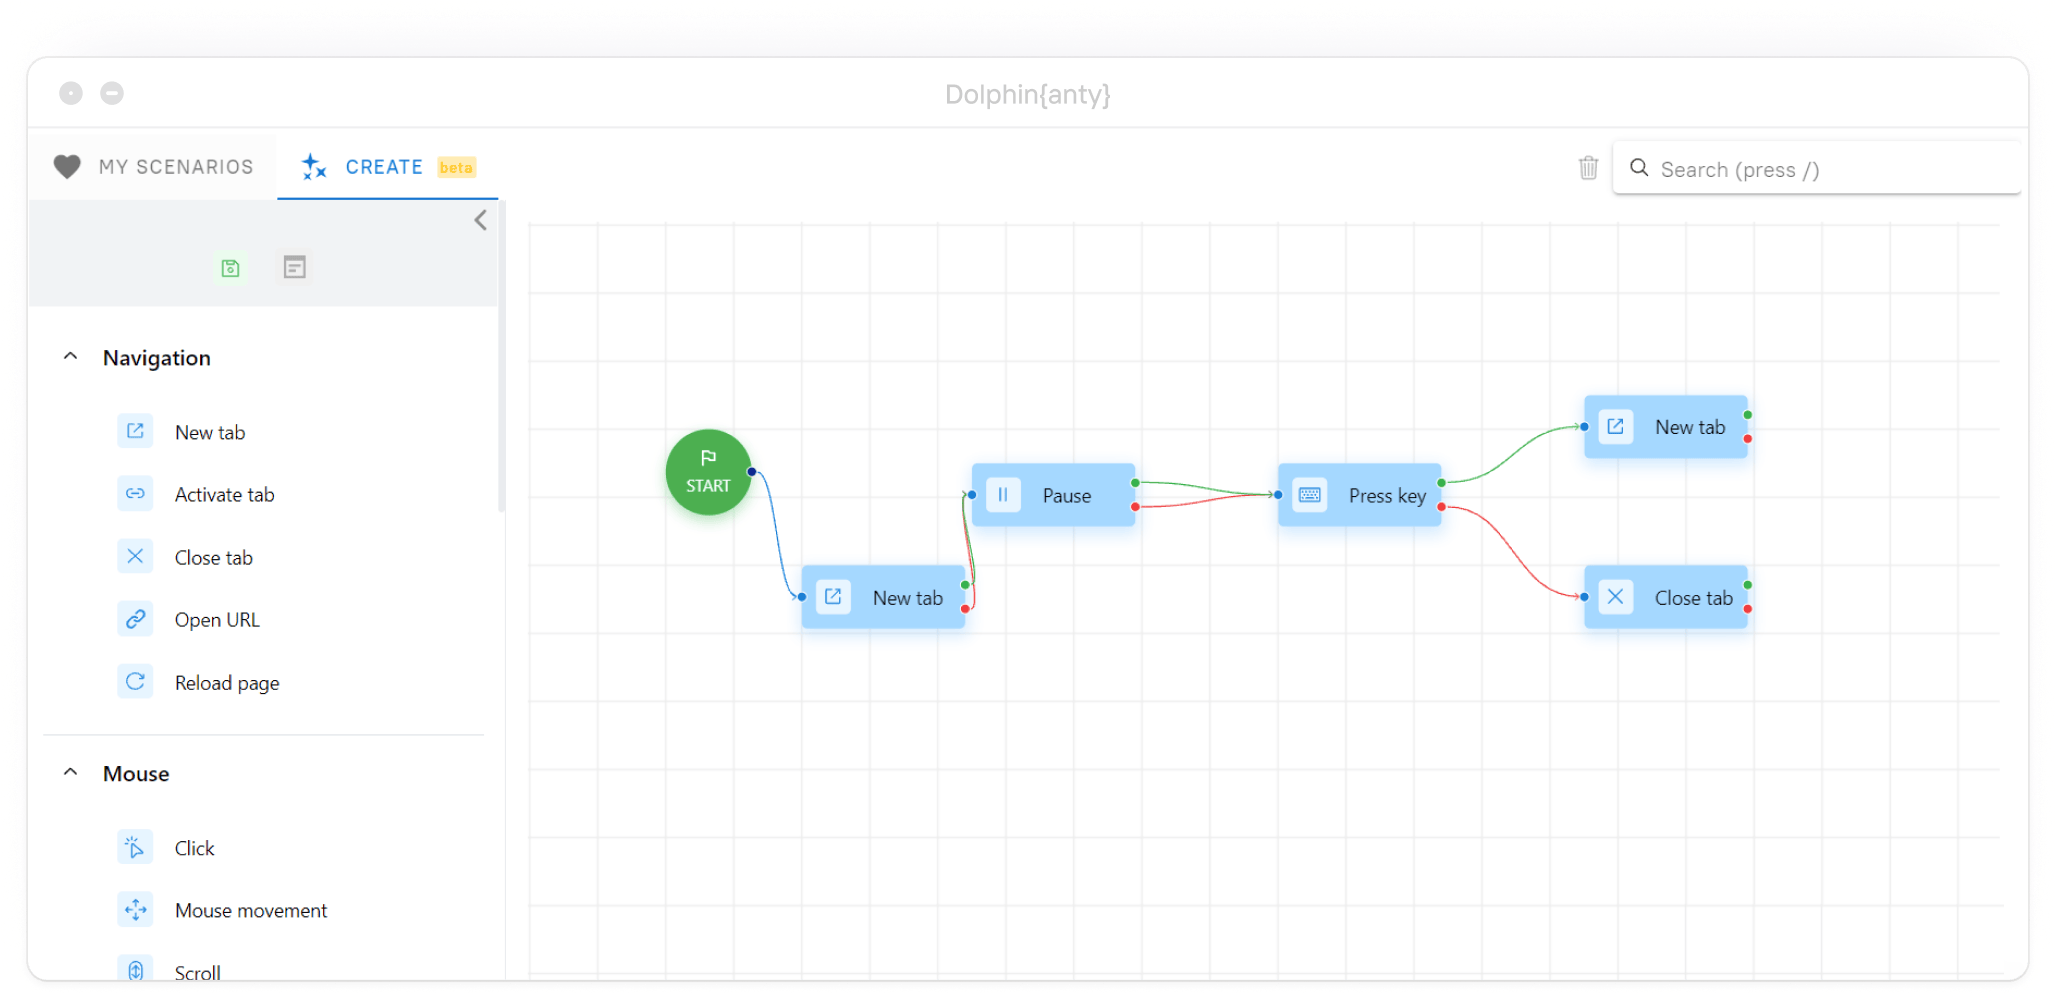The height and width of the screenshot is (993, 2056).
Task: Collapse the Navigation section
Action: [71, 357]
